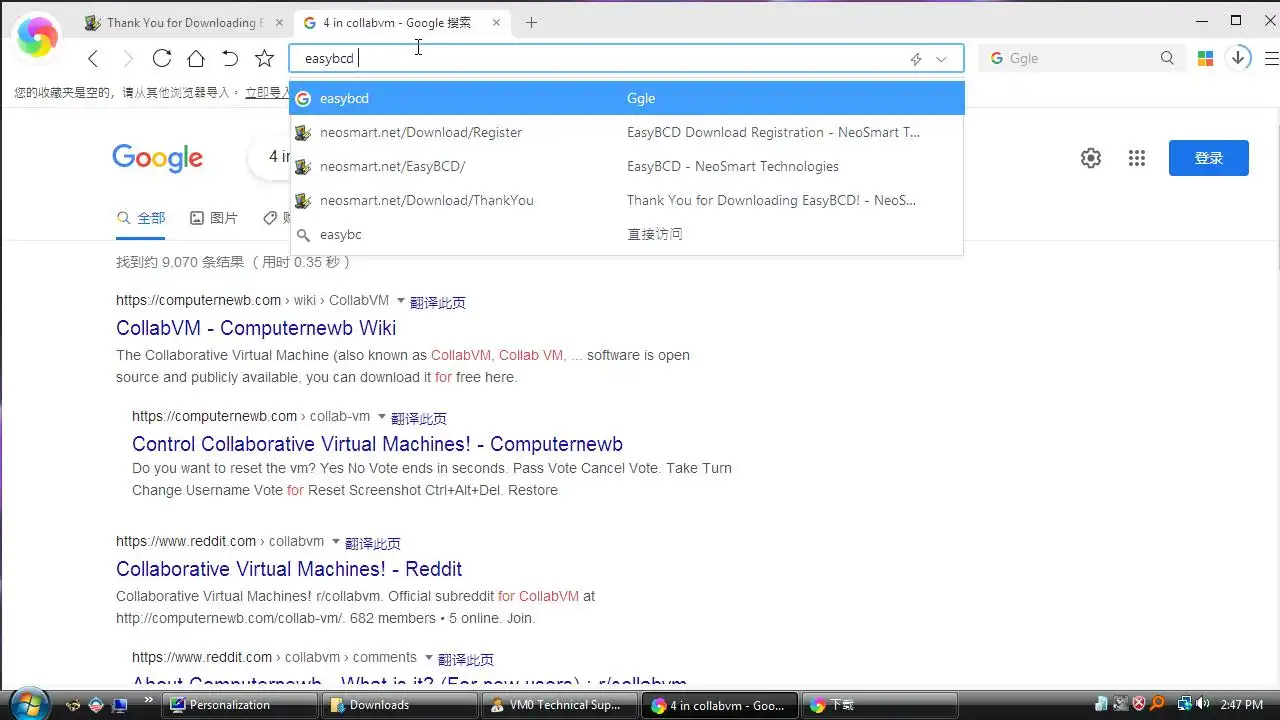Click 翻译此页 beside collabvm › comments
Image resolution: width=1280 pixels, height=720 pixels.
click(466, 659)
